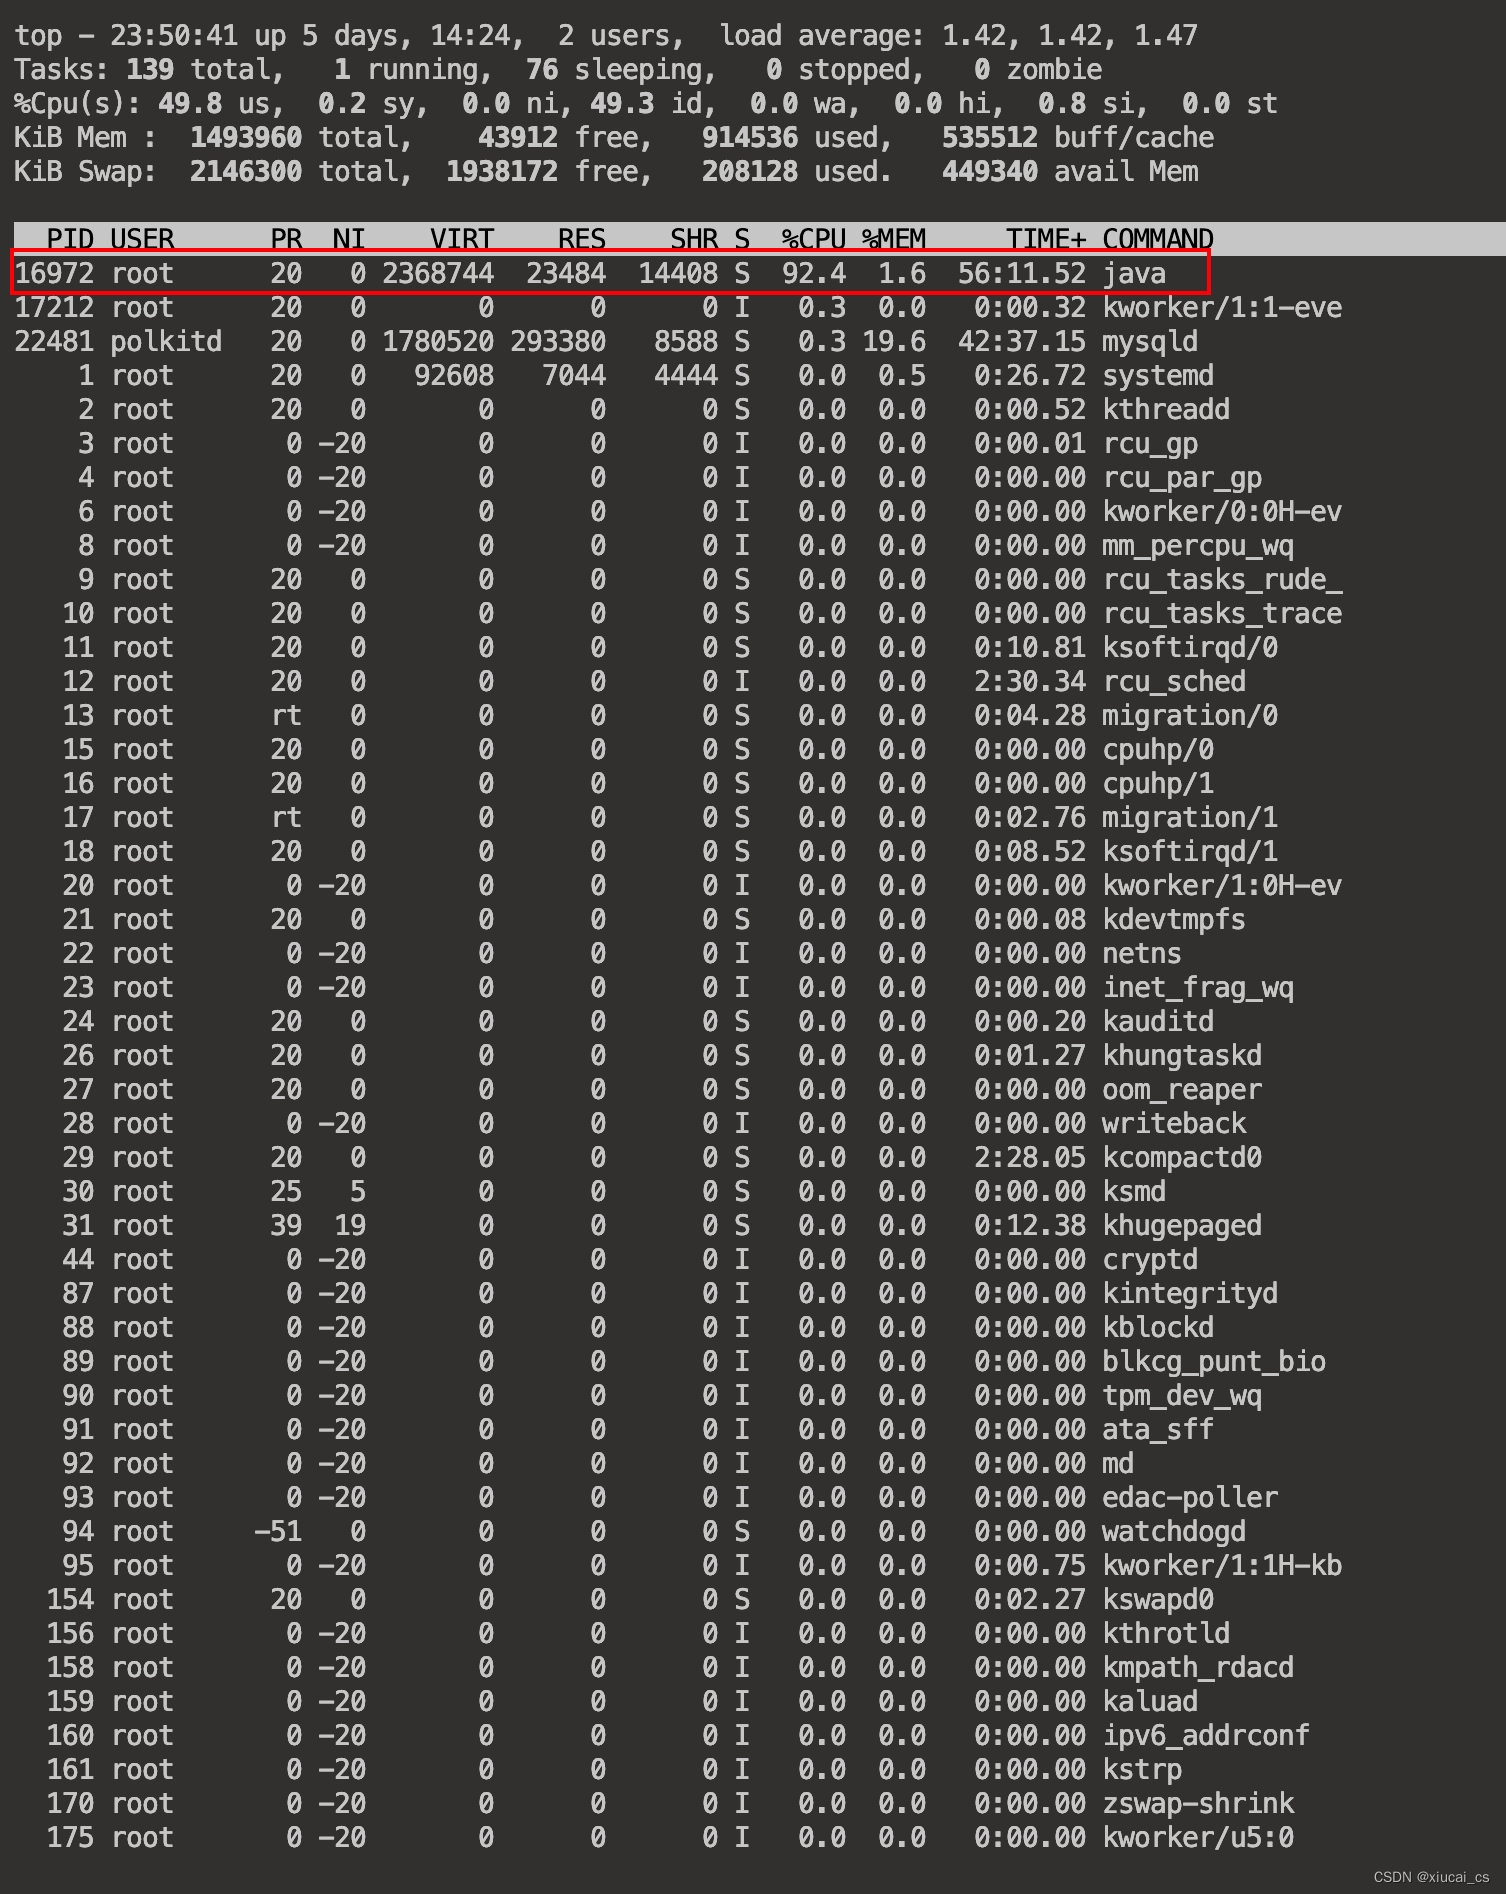
Task: Click the cryptd command entry
Action: [x=1149, y=1260]
